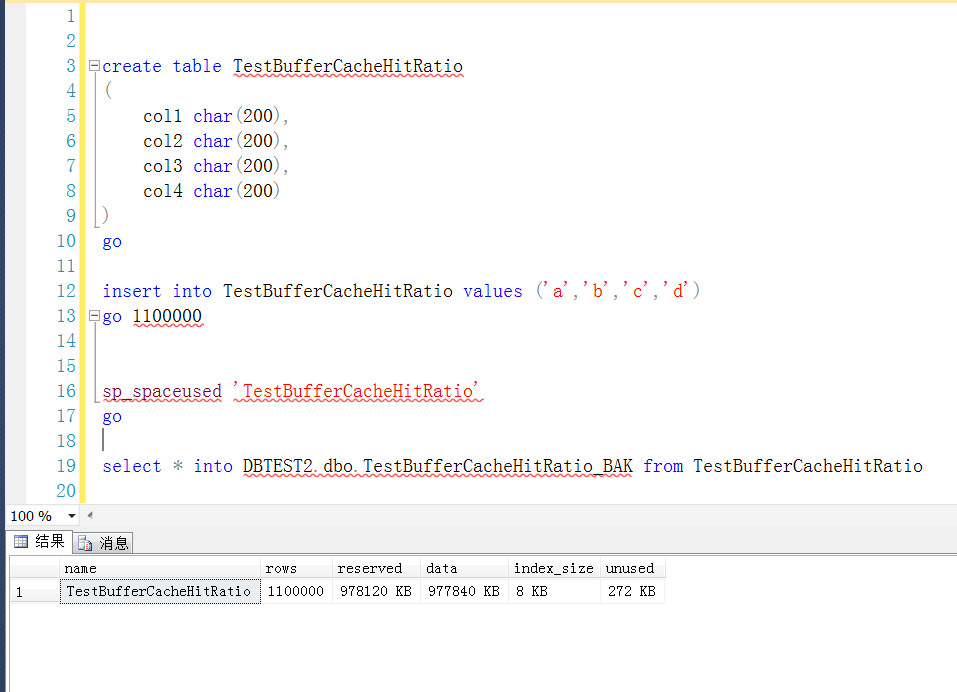Image resolution: width=957 pixels, height=692 pixels.
Task: Select the data column header
Action: pyautogui.click(x=464, y=568)
